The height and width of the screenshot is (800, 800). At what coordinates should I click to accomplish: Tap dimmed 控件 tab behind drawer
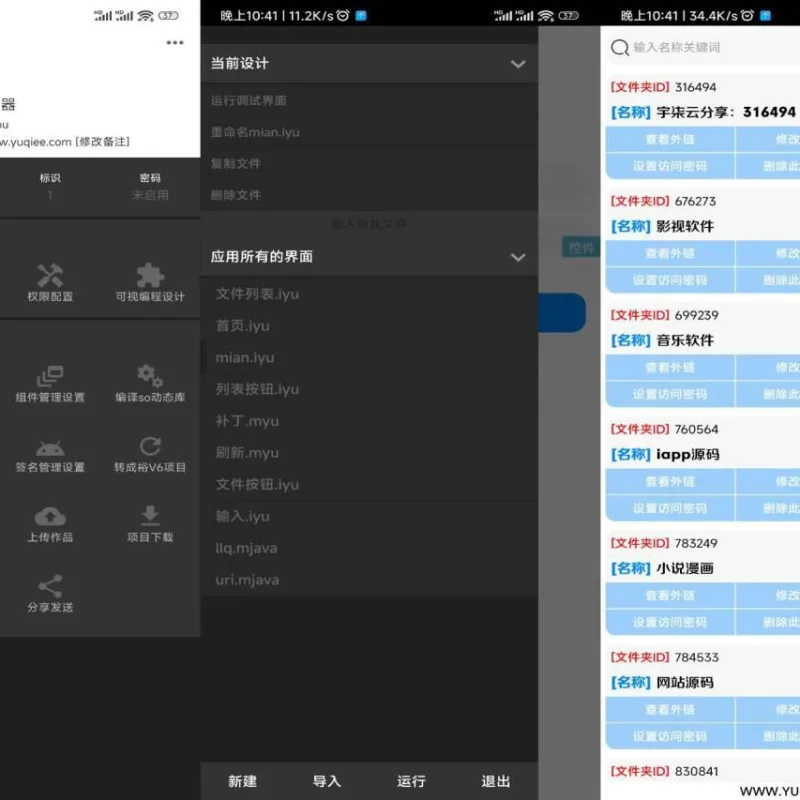pos(581,248)
